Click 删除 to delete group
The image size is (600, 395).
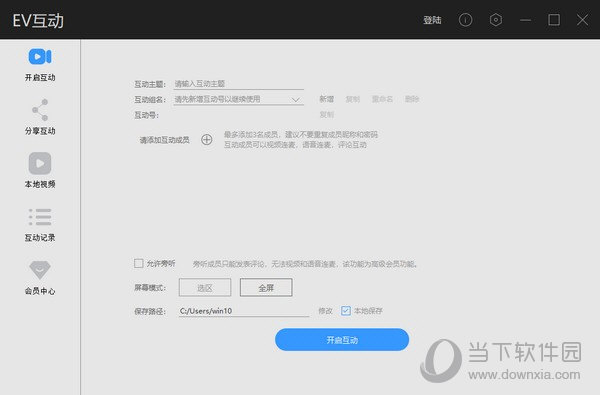point(412,99)
